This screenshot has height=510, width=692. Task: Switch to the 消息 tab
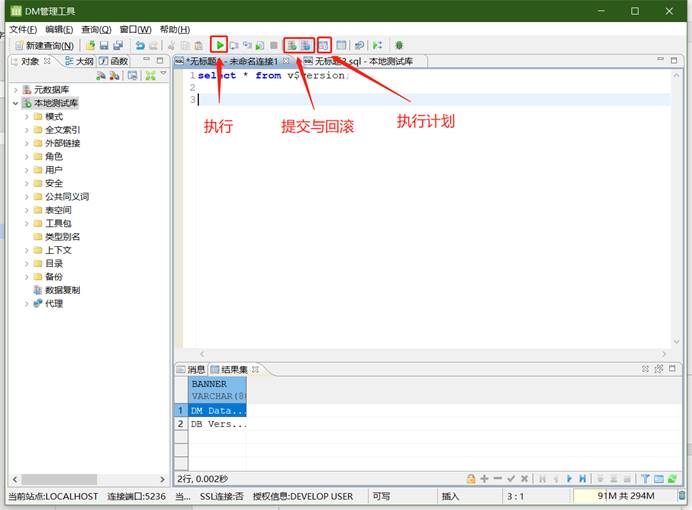[x=191, y=369]
